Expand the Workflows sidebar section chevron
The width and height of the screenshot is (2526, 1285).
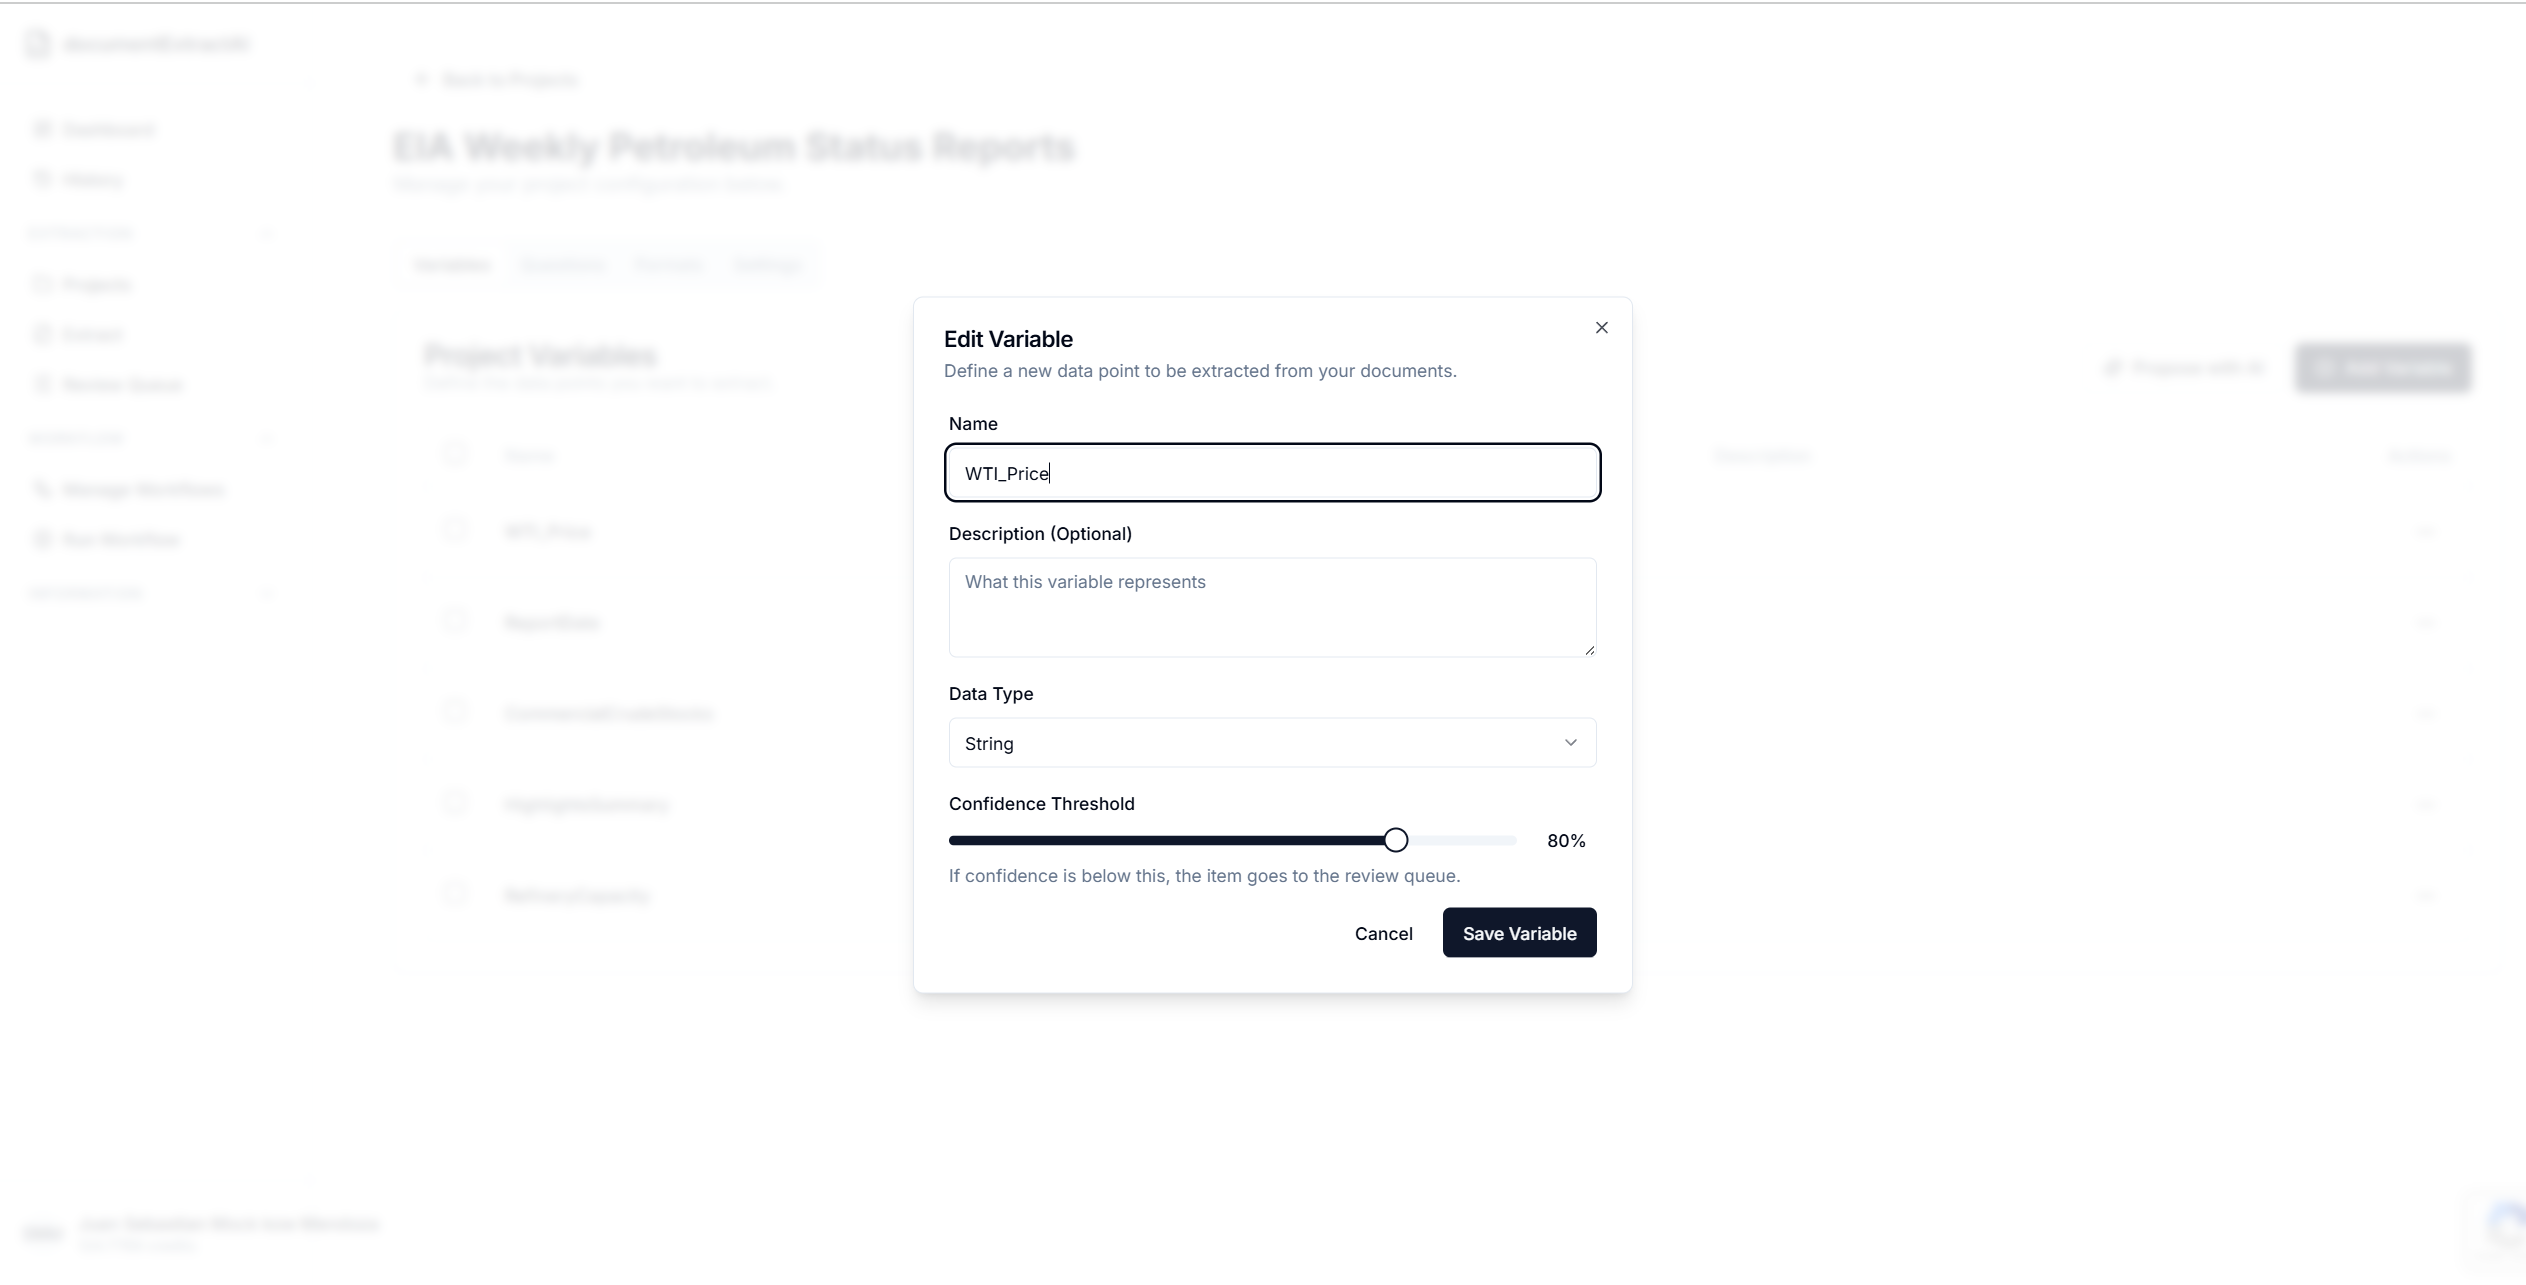266,438
